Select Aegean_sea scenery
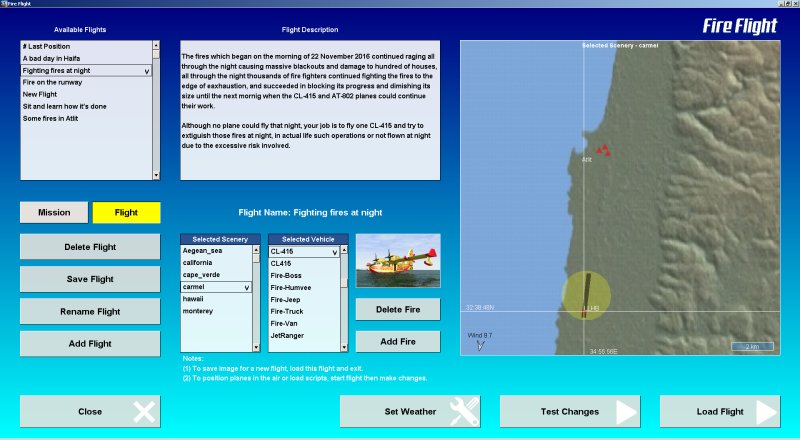The width and height of the screenshot is (800, 440). pos(216,251)
